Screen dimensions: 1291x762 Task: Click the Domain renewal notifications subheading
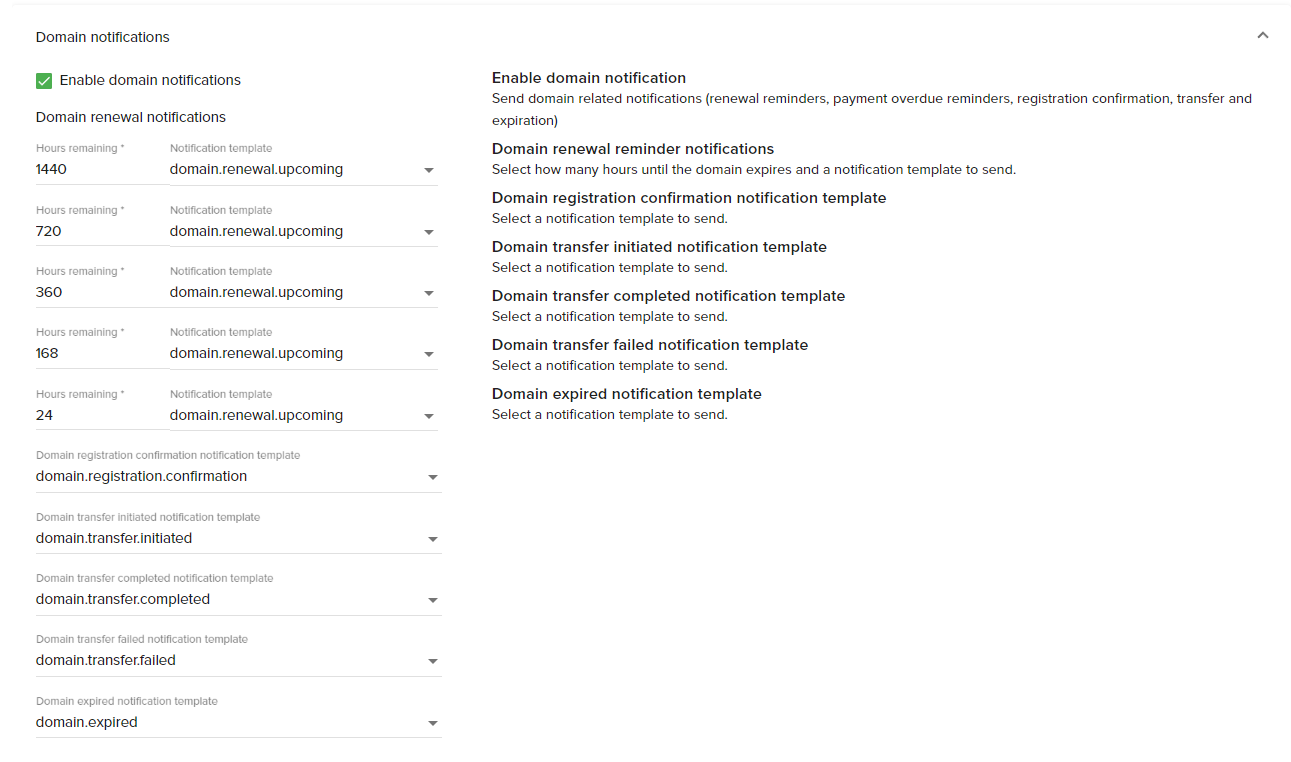pos(131,117)
